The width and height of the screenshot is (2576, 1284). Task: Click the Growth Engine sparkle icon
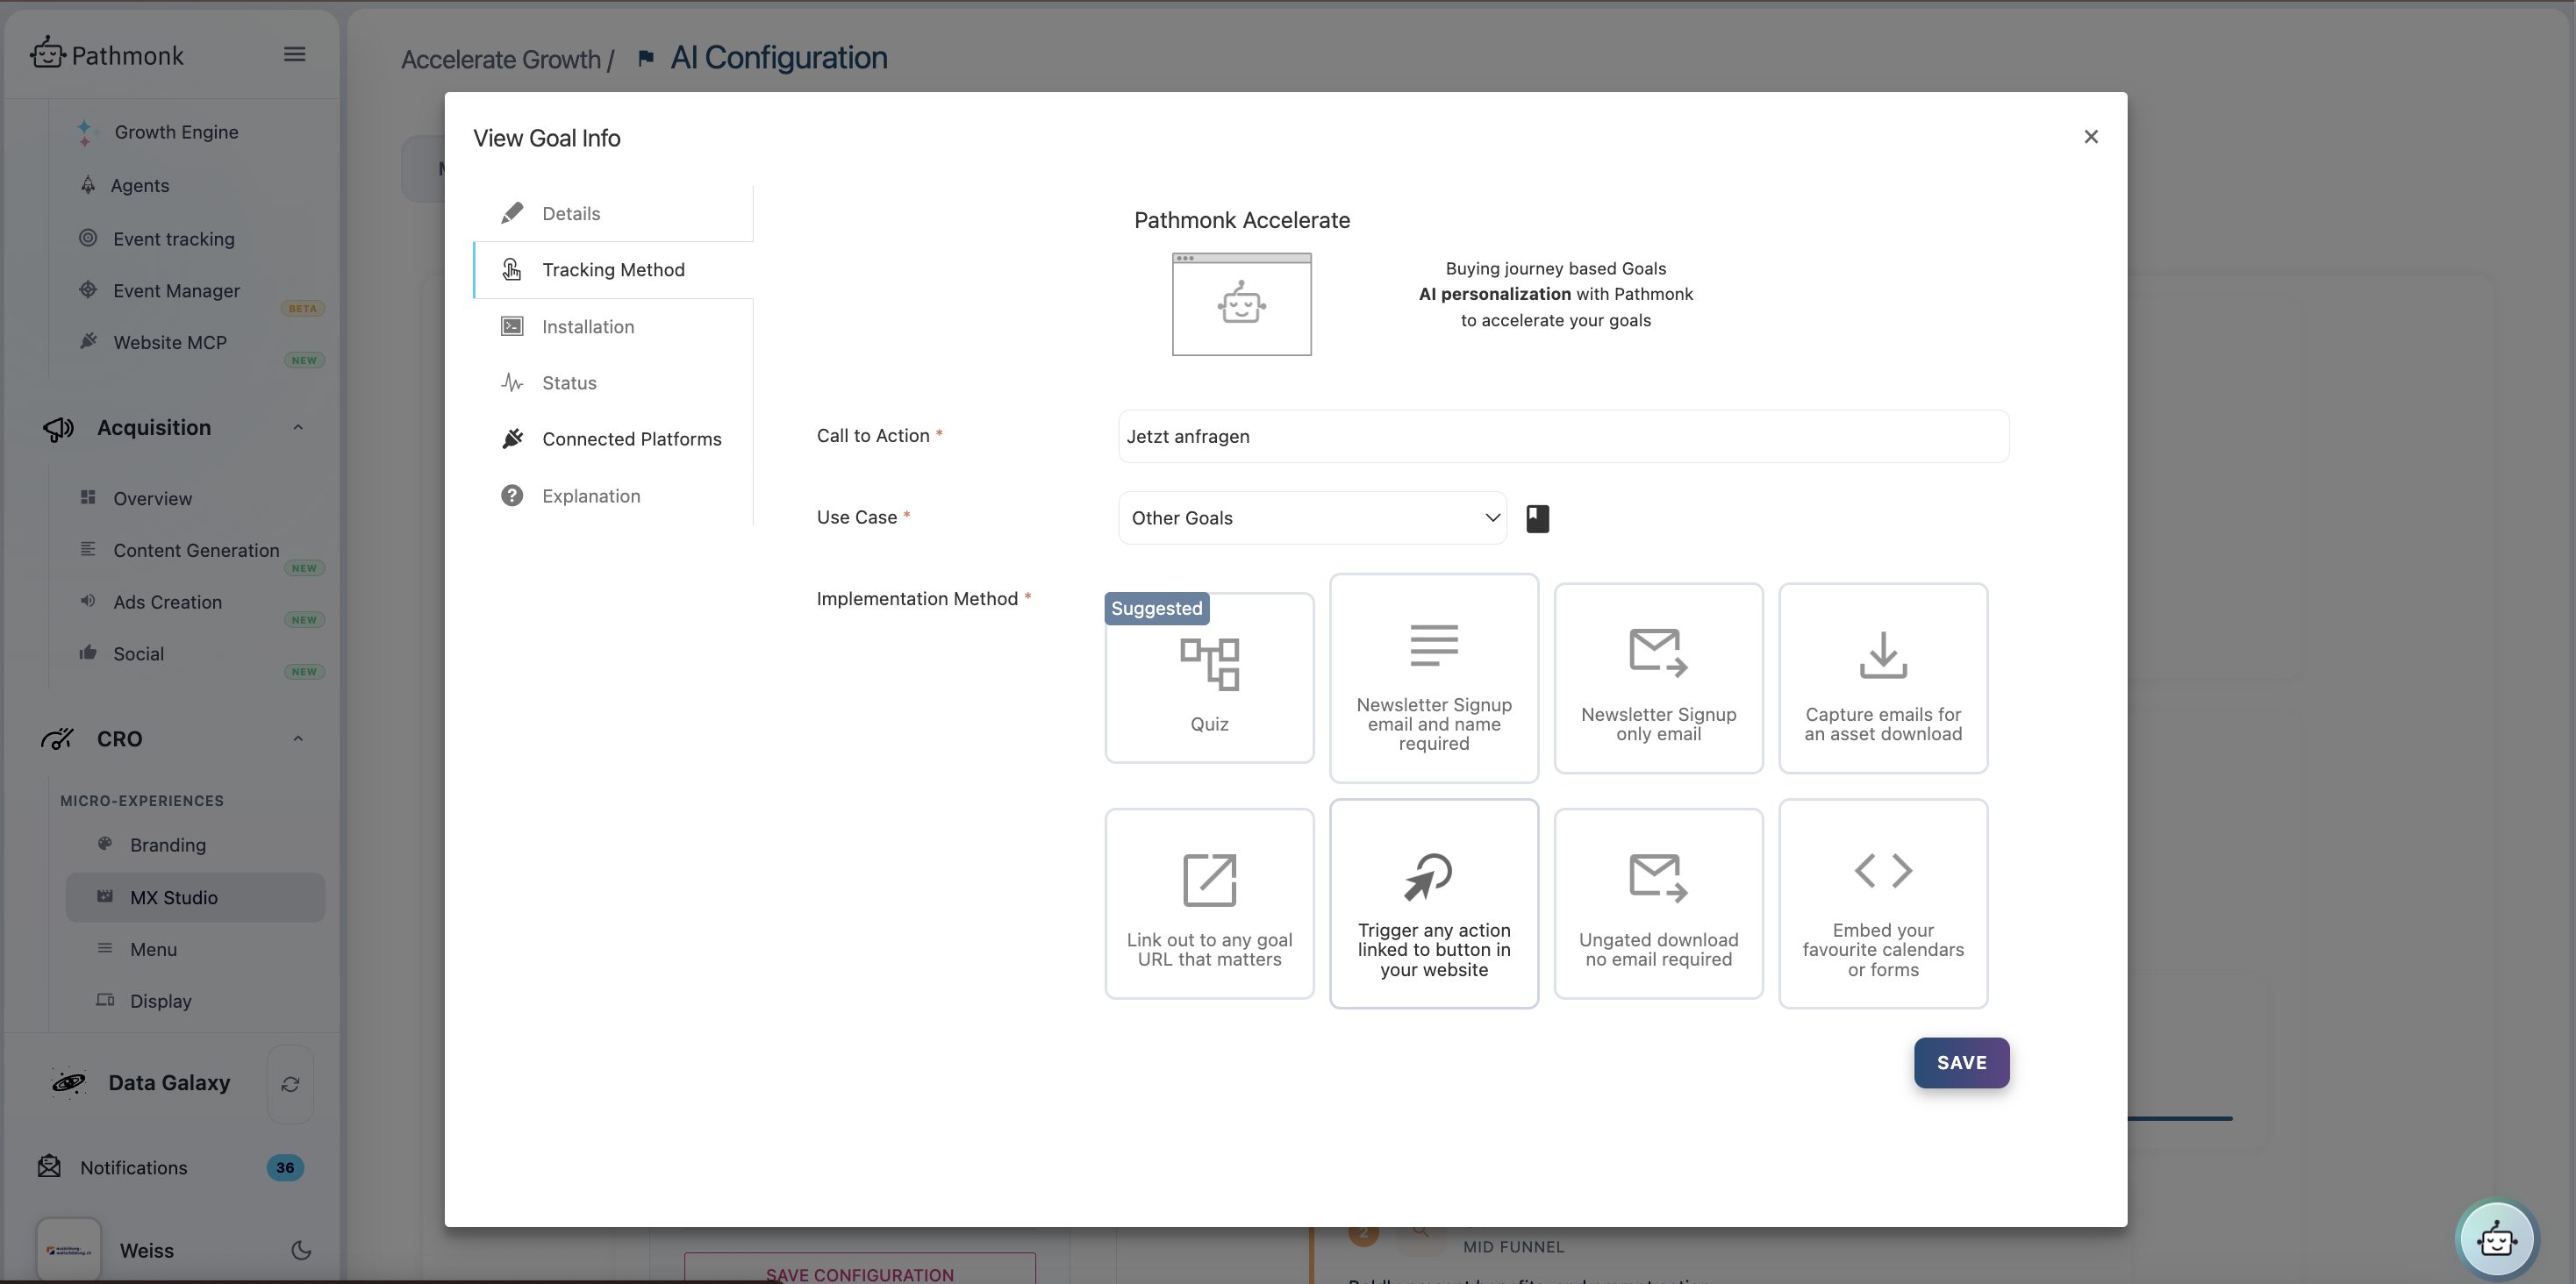[85, 132]
